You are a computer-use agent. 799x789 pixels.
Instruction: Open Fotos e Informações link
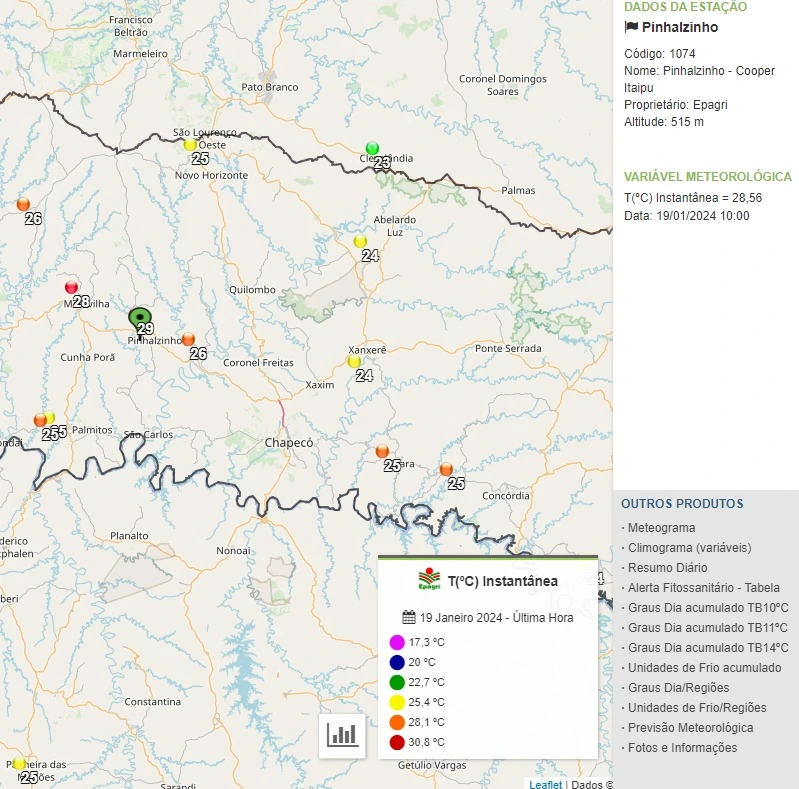tap(682, 748)
